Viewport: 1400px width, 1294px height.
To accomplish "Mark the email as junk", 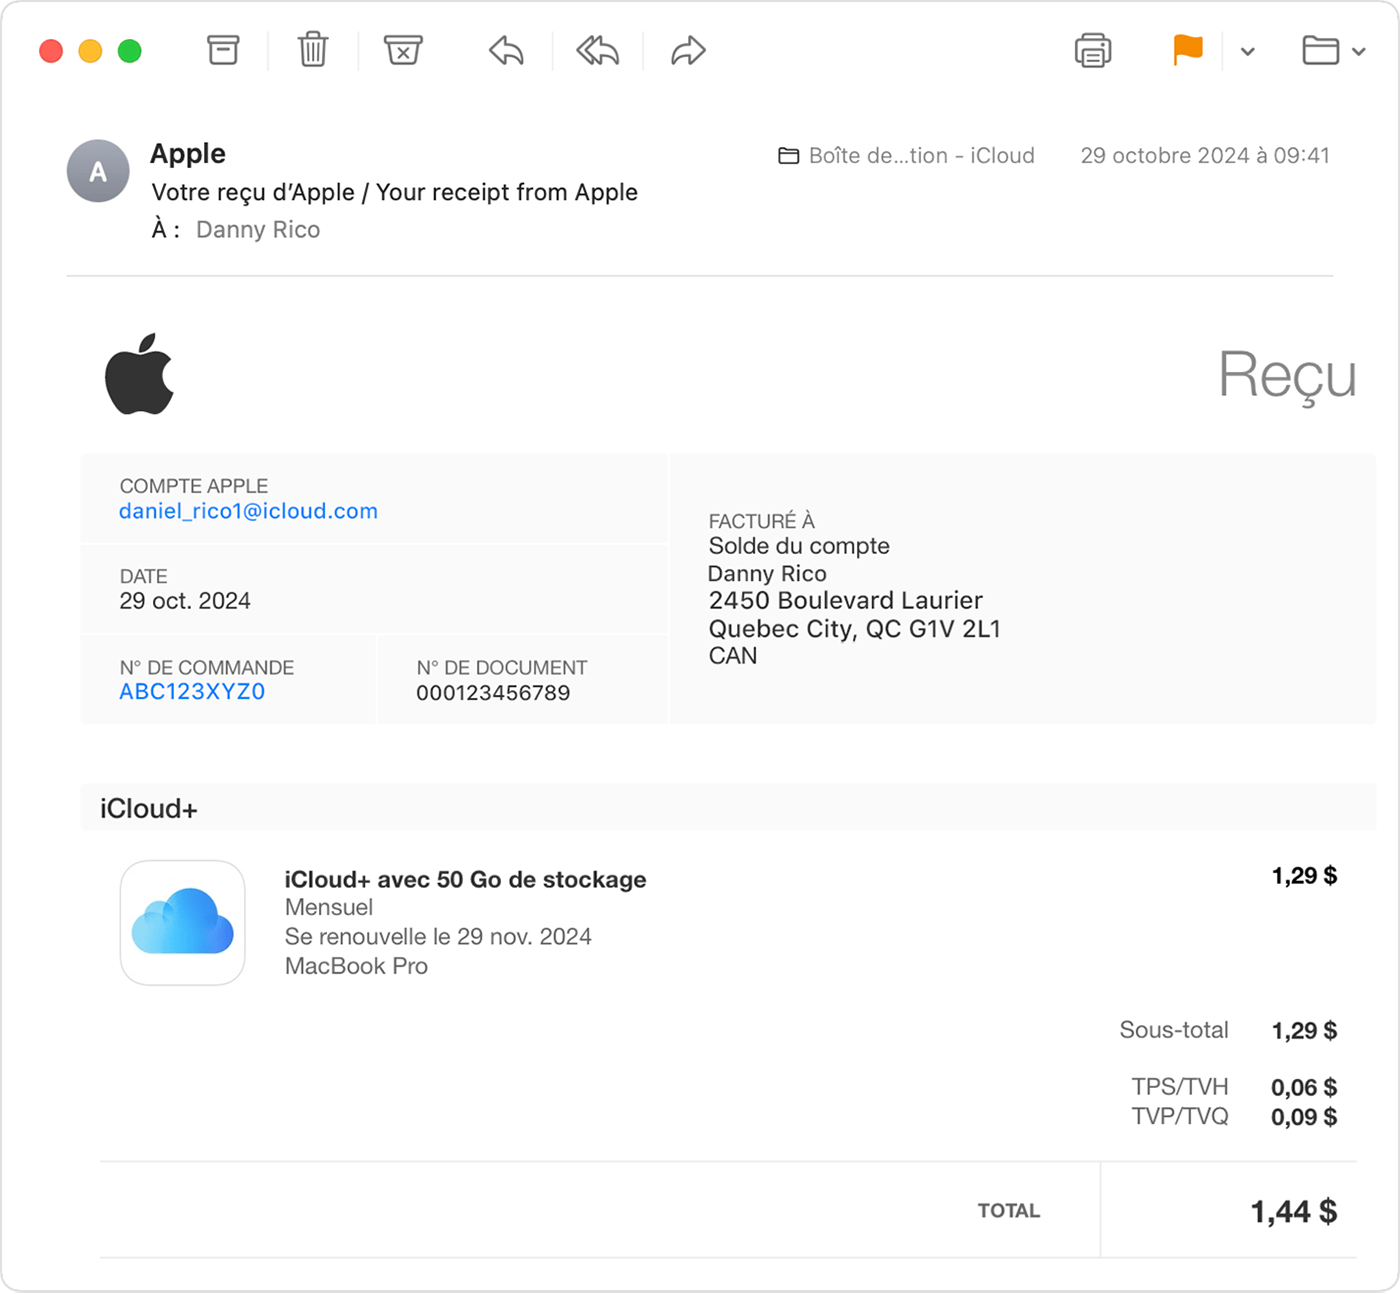I will tap(402, 50).
